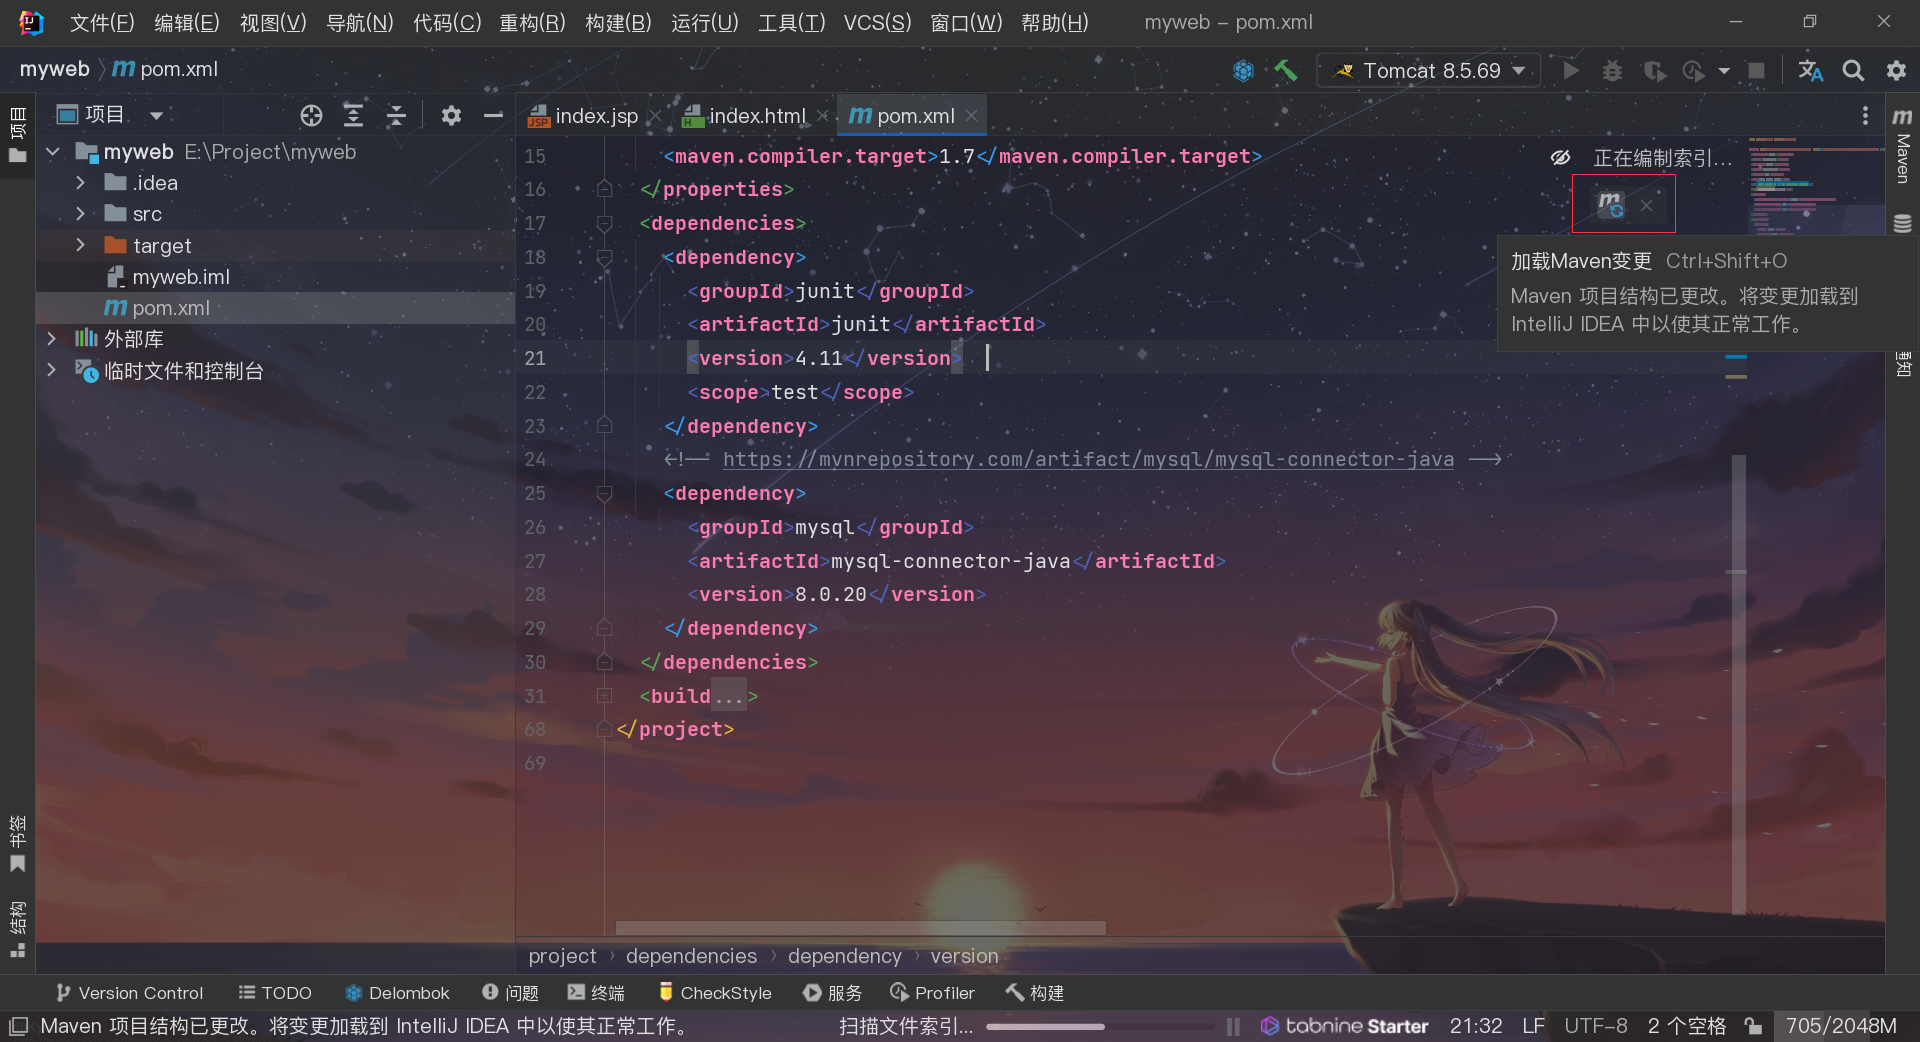Collapse the myweb root project node
Image resolution: width=1920 pixels, height=1042 pixels.
(53, 152)
